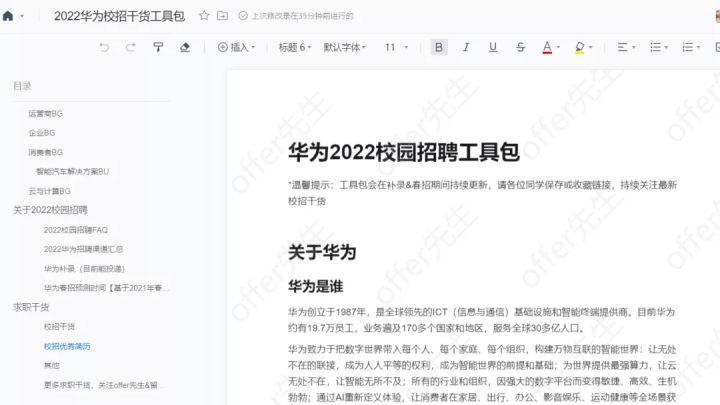The width and height of the screenshot is (720, 405).
Task: Jump to 企业BG in outline
Action: click(42, 133)
